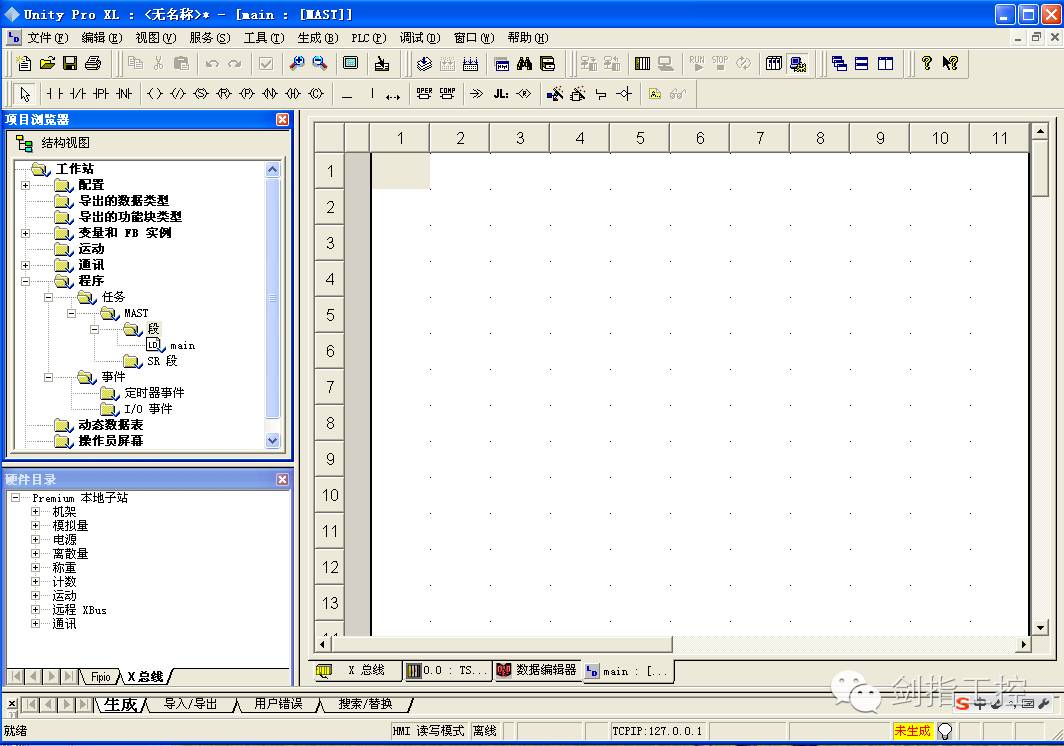Screen dimensions: 1064x746
Task: Click the What's This arrow-question icon
Action: click(950, 63)
